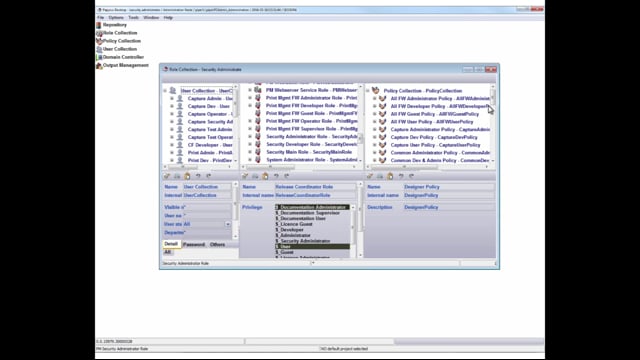Select the Capture Dev user row
This screenshot has height=360, width=640.
(209, 106)
